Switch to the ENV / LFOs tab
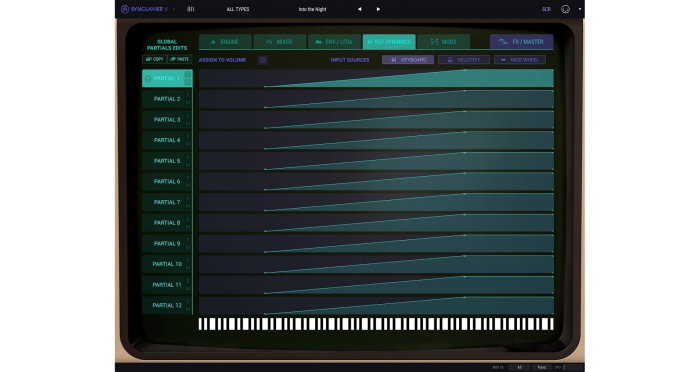Viewport: 700px width, 372px height. (x=334, y=42)
